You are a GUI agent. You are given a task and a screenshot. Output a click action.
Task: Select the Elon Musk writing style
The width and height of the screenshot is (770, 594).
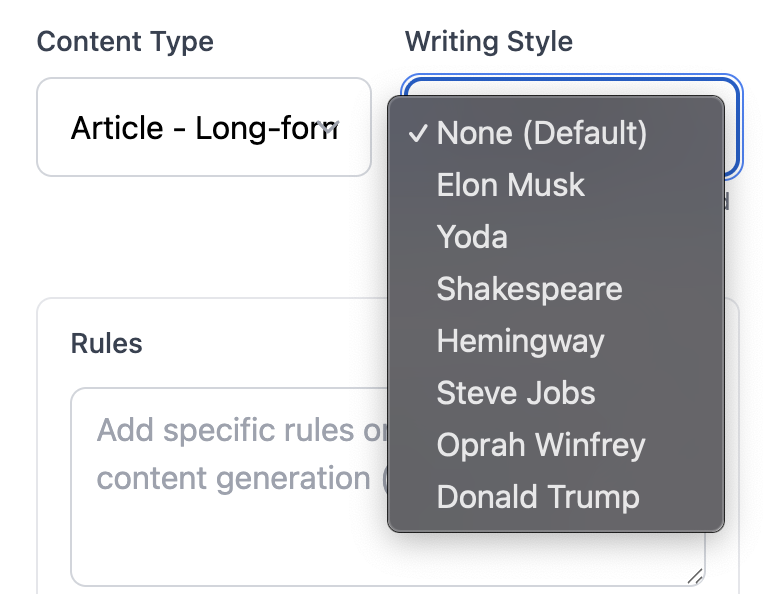pos(510,185)
